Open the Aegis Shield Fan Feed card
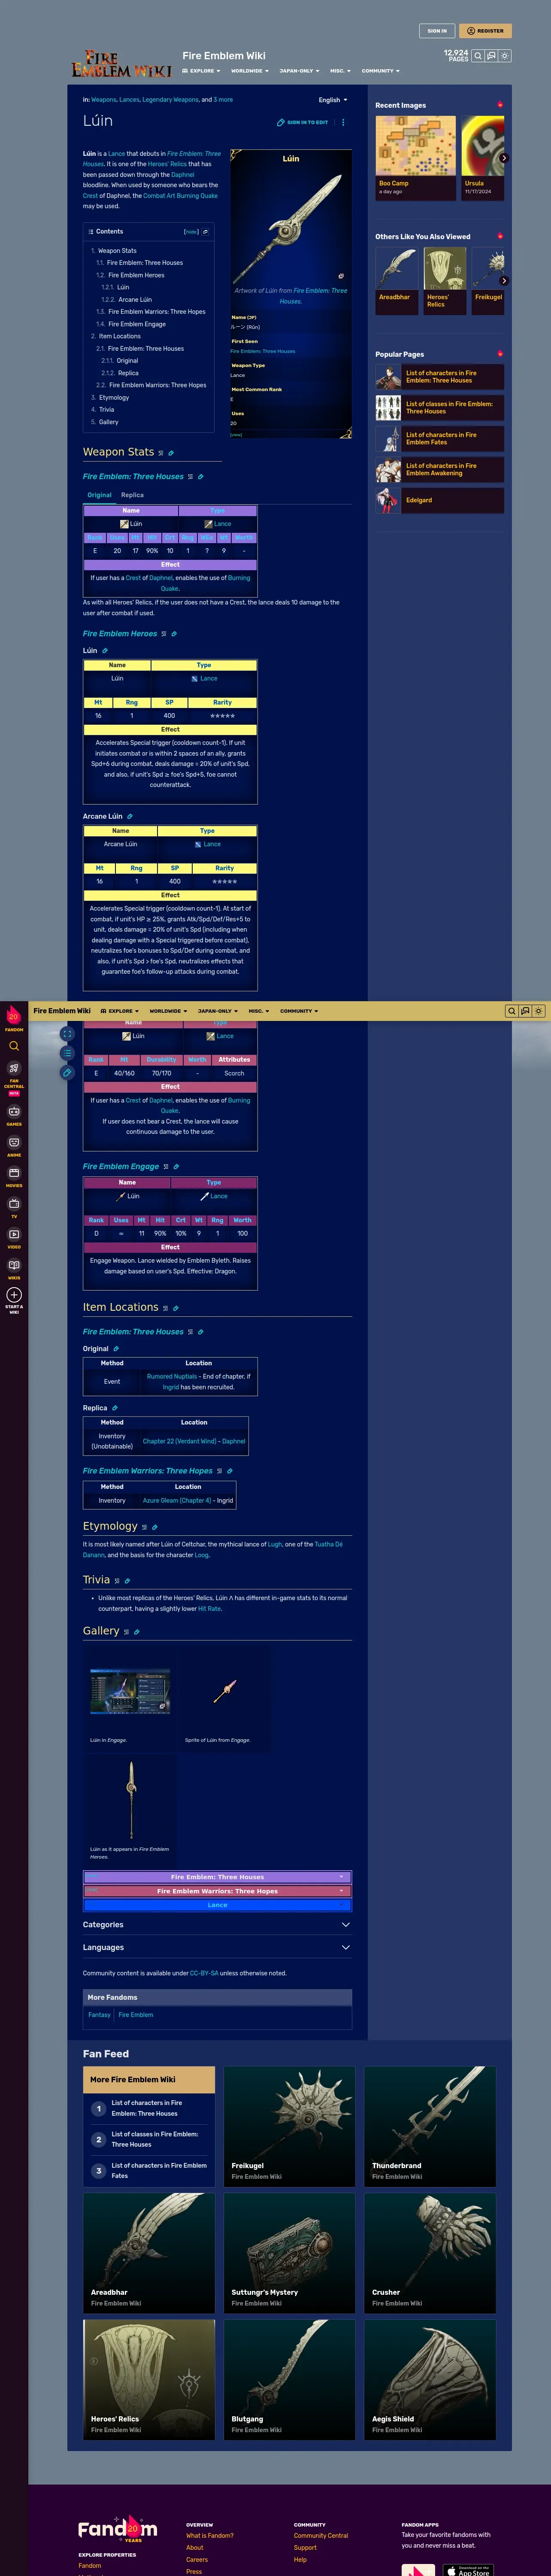 (x=430, y=2380)
